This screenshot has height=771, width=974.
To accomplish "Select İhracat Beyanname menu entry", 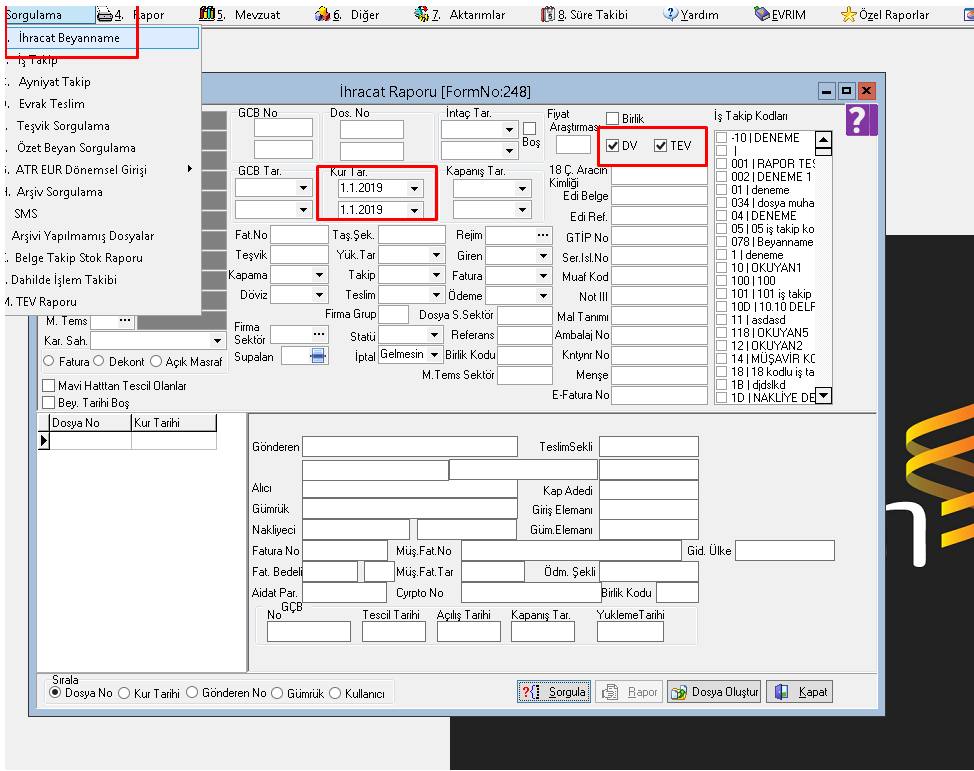I will [x=103, y=38].
